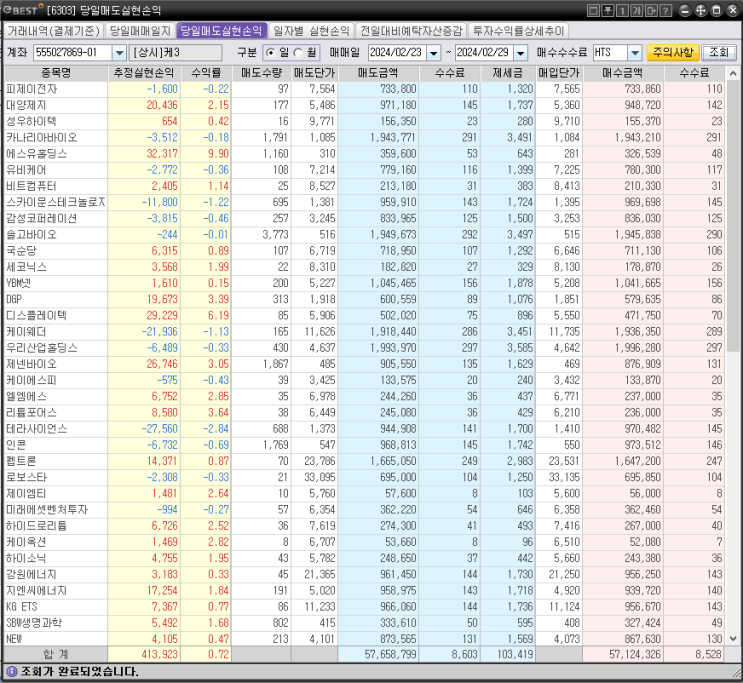743x683 pixels.
Task: Expand the 매수수수료 HTS dropdown
Action: pyautogui.click(x=634, y=53)
